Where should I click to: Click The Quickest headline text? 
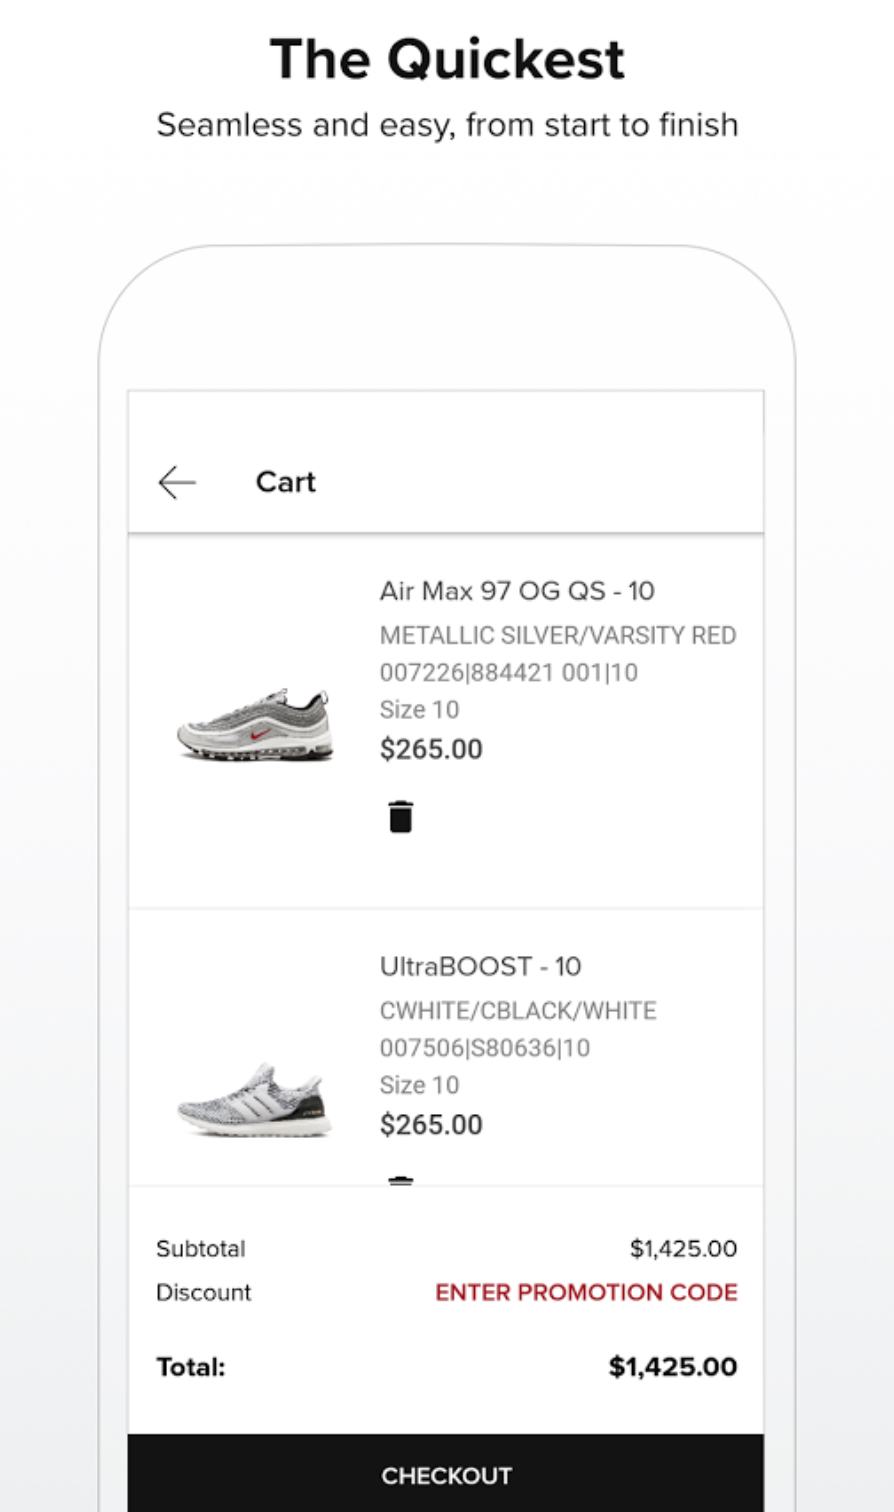[447, 60]
